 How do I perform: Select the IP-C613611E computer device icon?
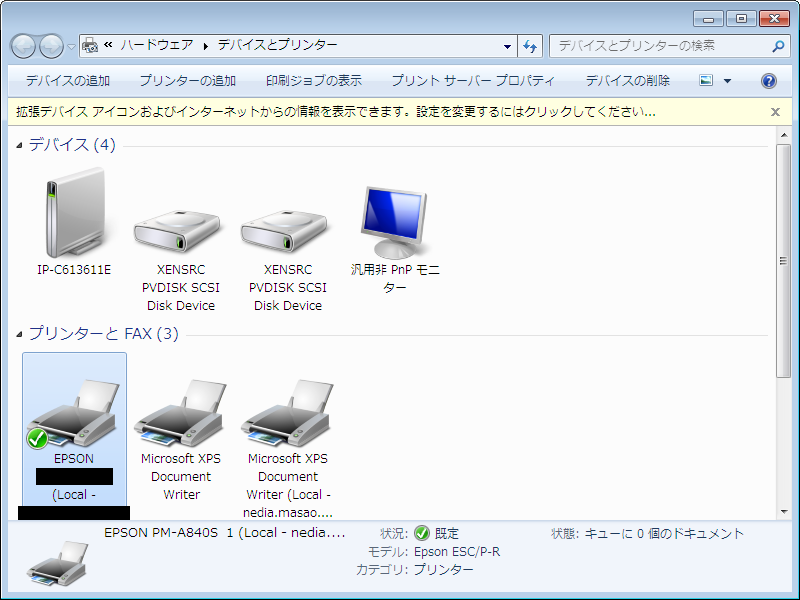(x=75, y=213)
